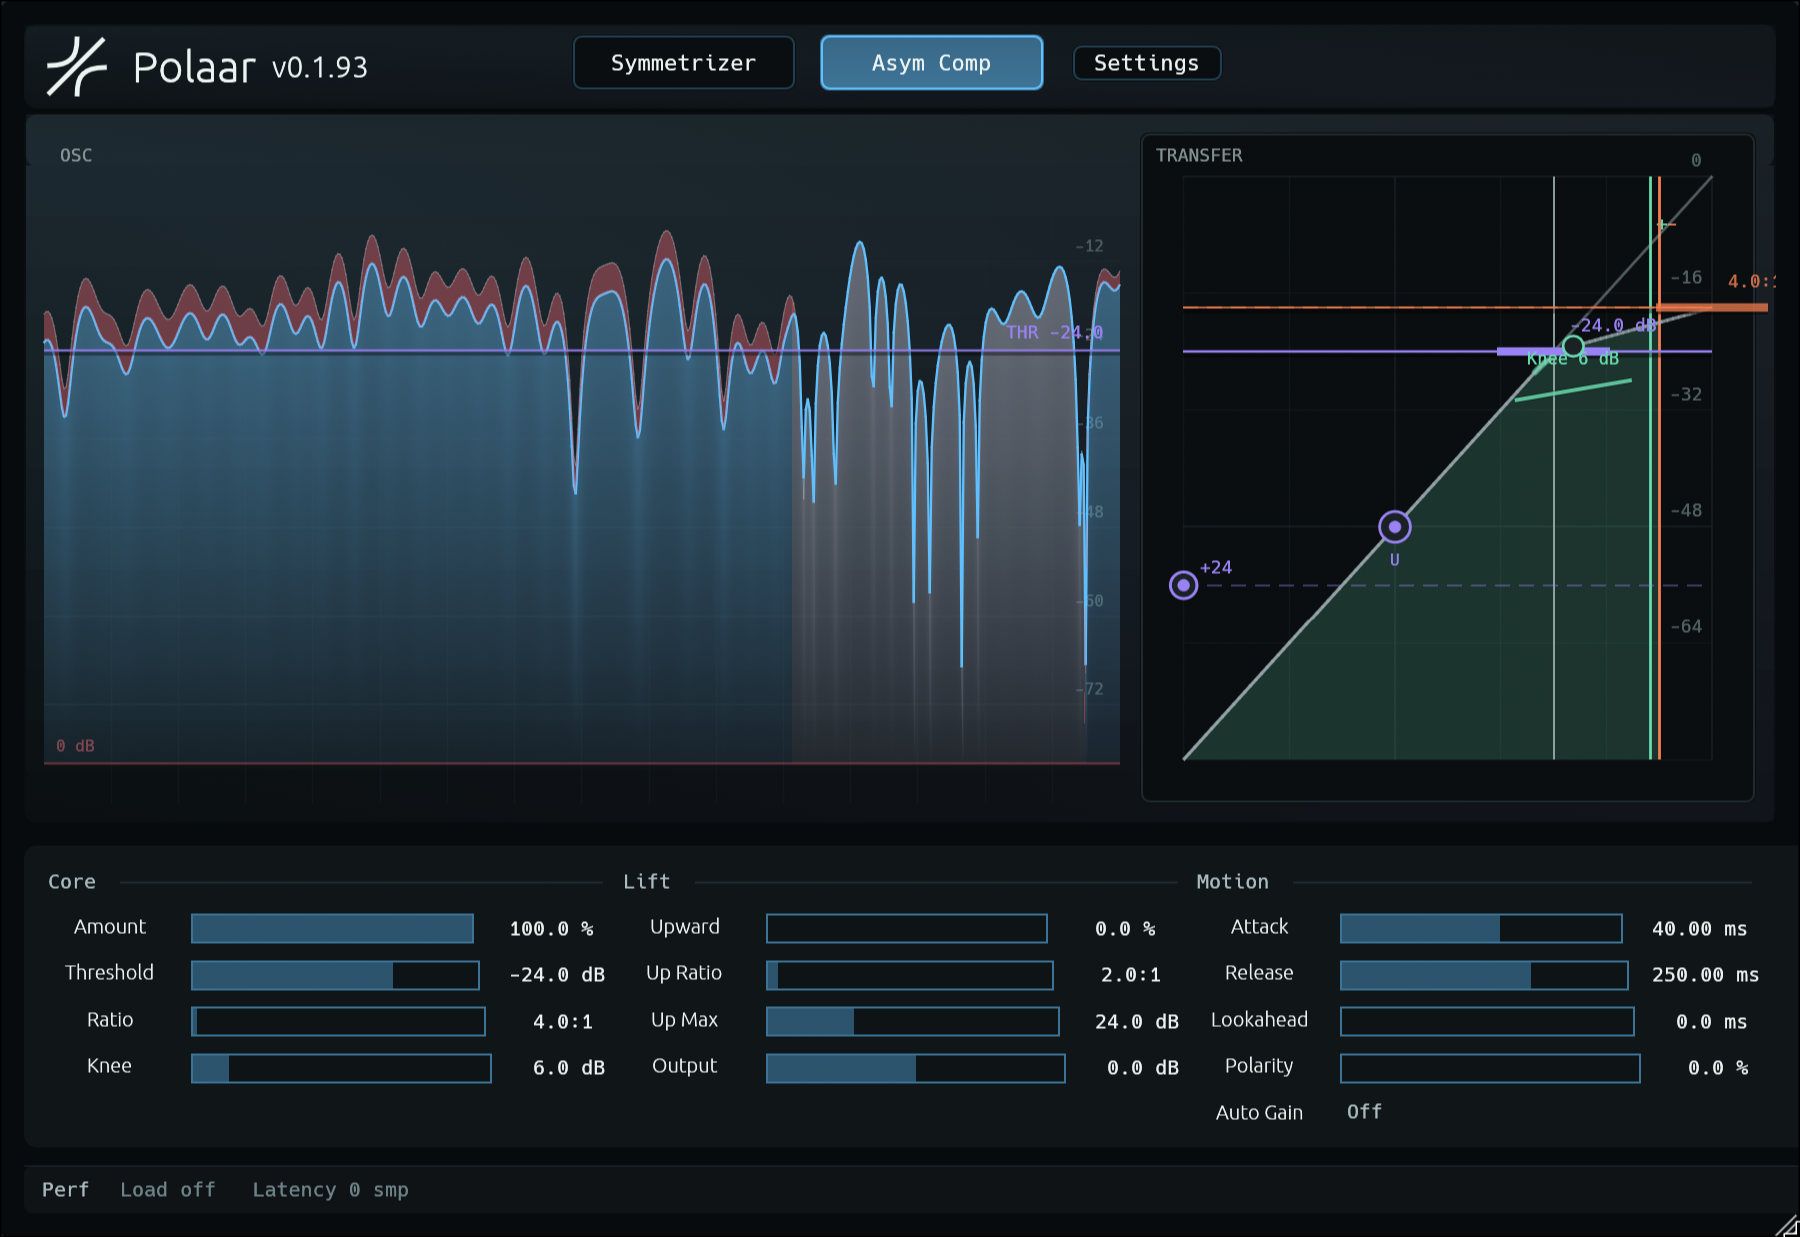Click the Up Max value 24.0 dB
Image resolution: width=1800 pixels, height=1237 pixels.
click(1137, 1022)
